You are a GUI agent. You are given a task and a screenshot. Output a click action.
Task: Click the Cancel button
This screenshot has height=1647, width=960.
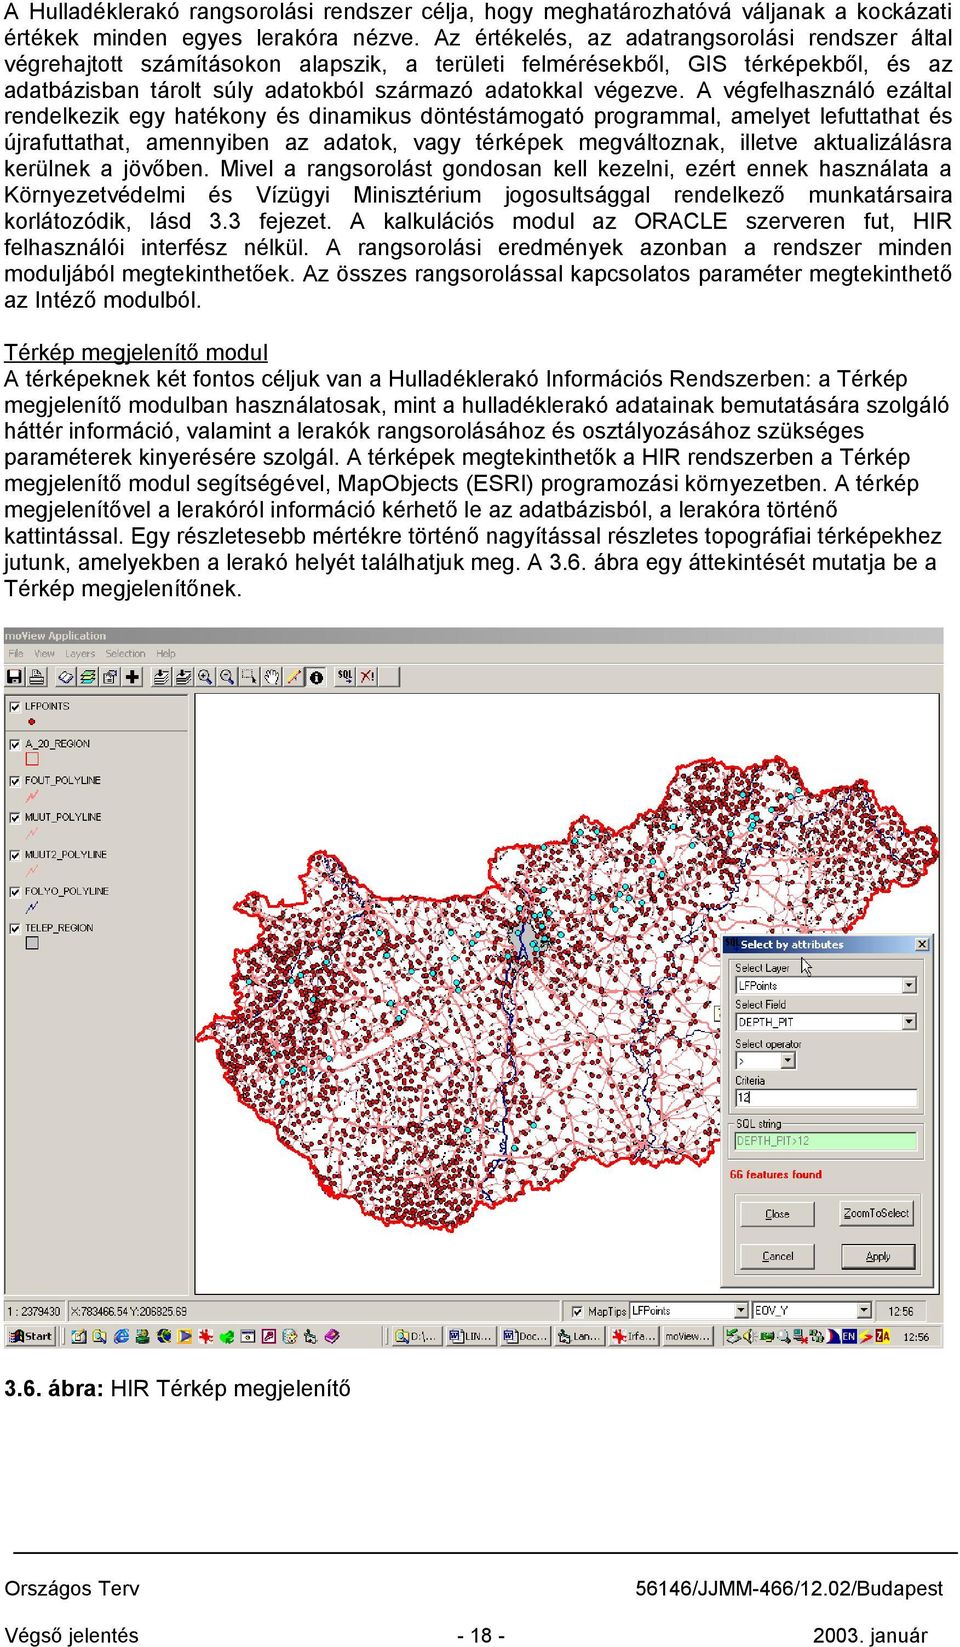(777, 1257)
